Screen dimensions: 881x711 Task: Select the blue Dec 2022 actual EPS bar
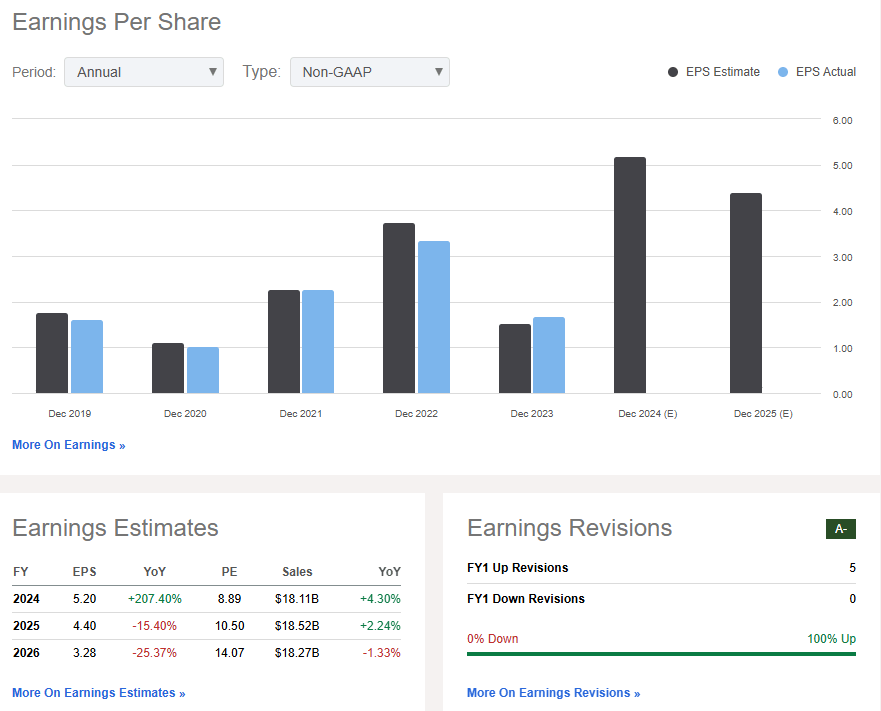[434, 315]
